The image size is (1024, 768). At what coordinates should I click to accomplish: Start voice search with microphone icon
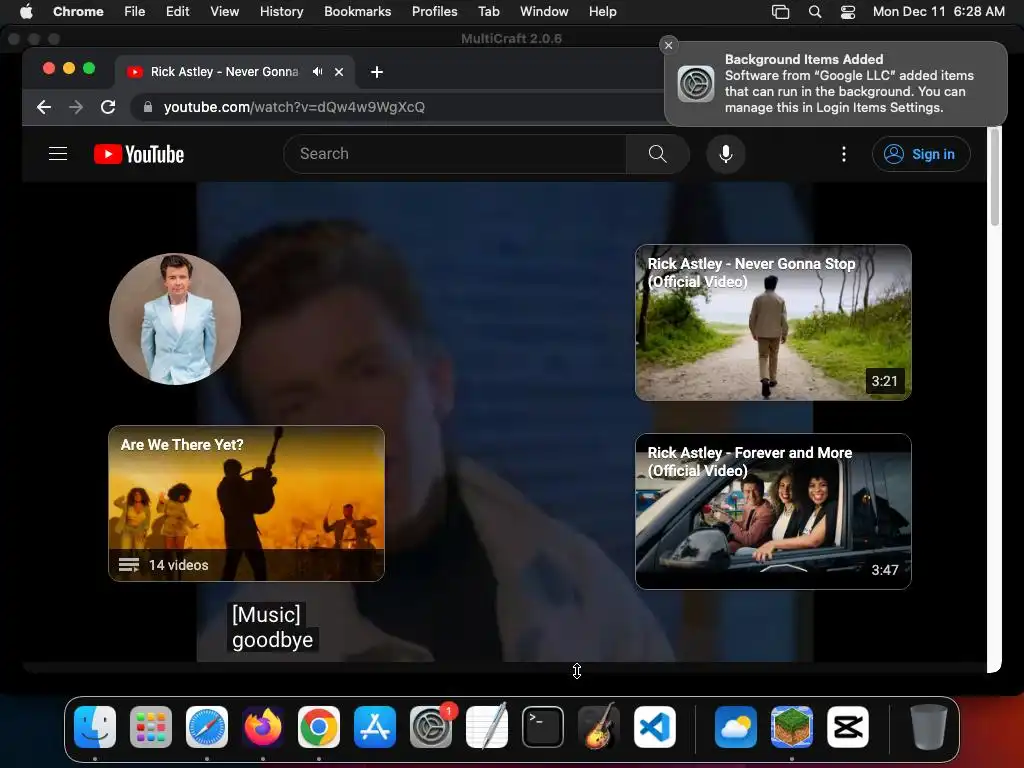726,154
